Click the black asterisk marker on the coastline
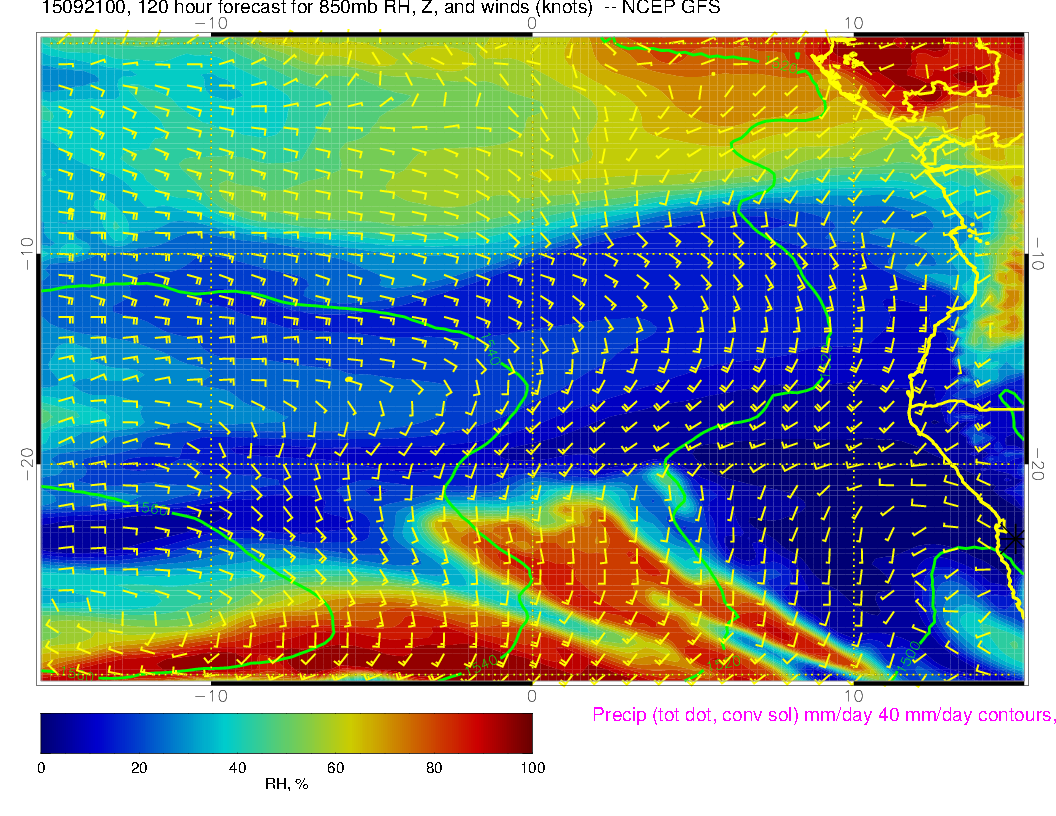 tap(1017, 538)
